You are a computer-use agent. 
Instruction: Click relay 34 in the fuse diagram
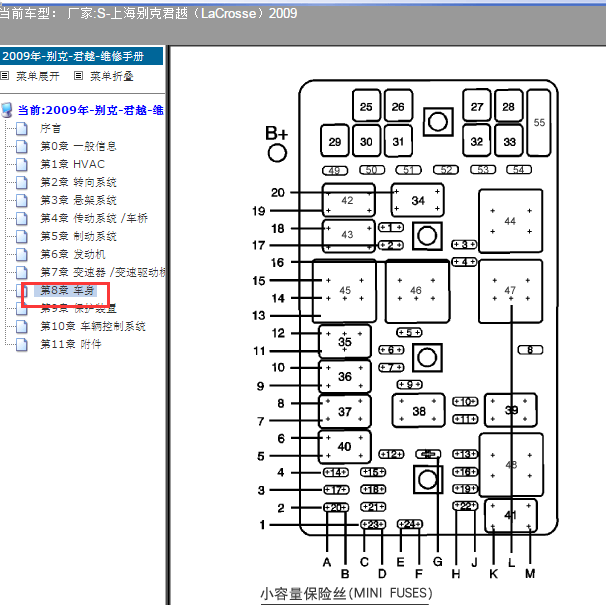(x=418, y=201)
